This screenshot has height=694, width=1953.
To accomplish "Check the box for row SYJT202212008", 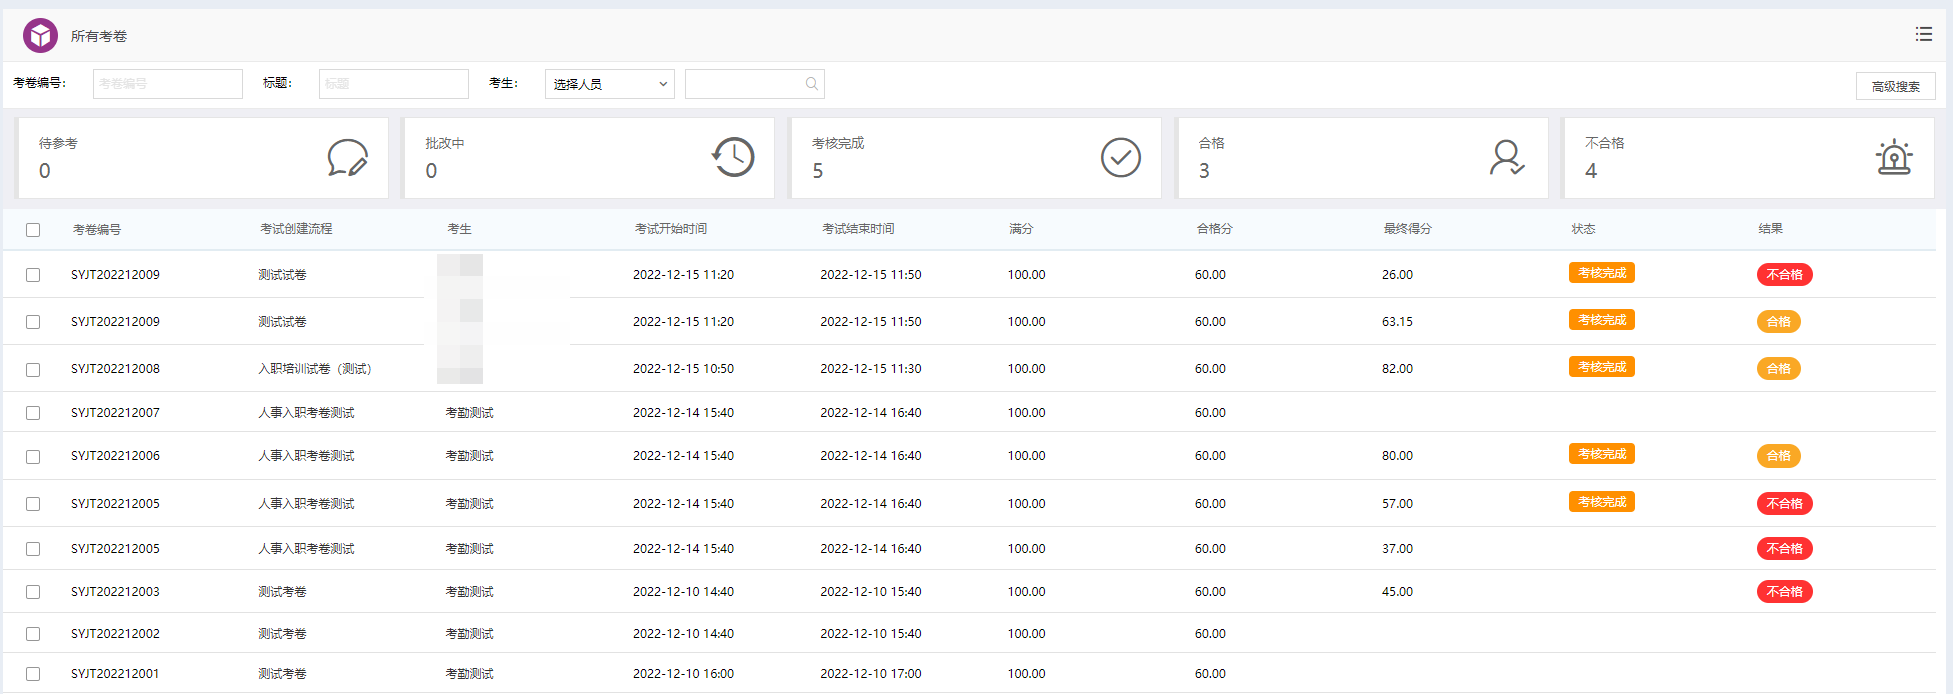I will tap(33, 370).
